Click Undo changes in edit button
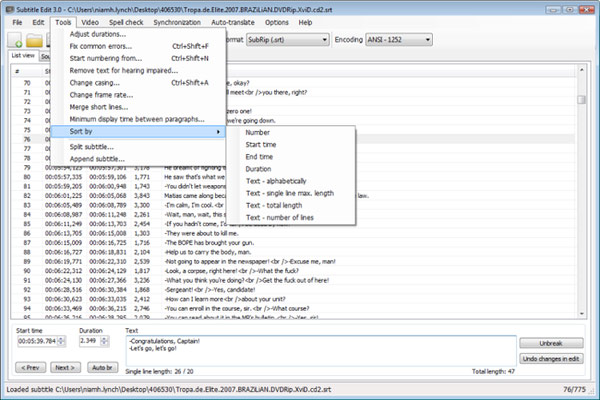This screenshot has width=600, height=400. click(552, 358)
